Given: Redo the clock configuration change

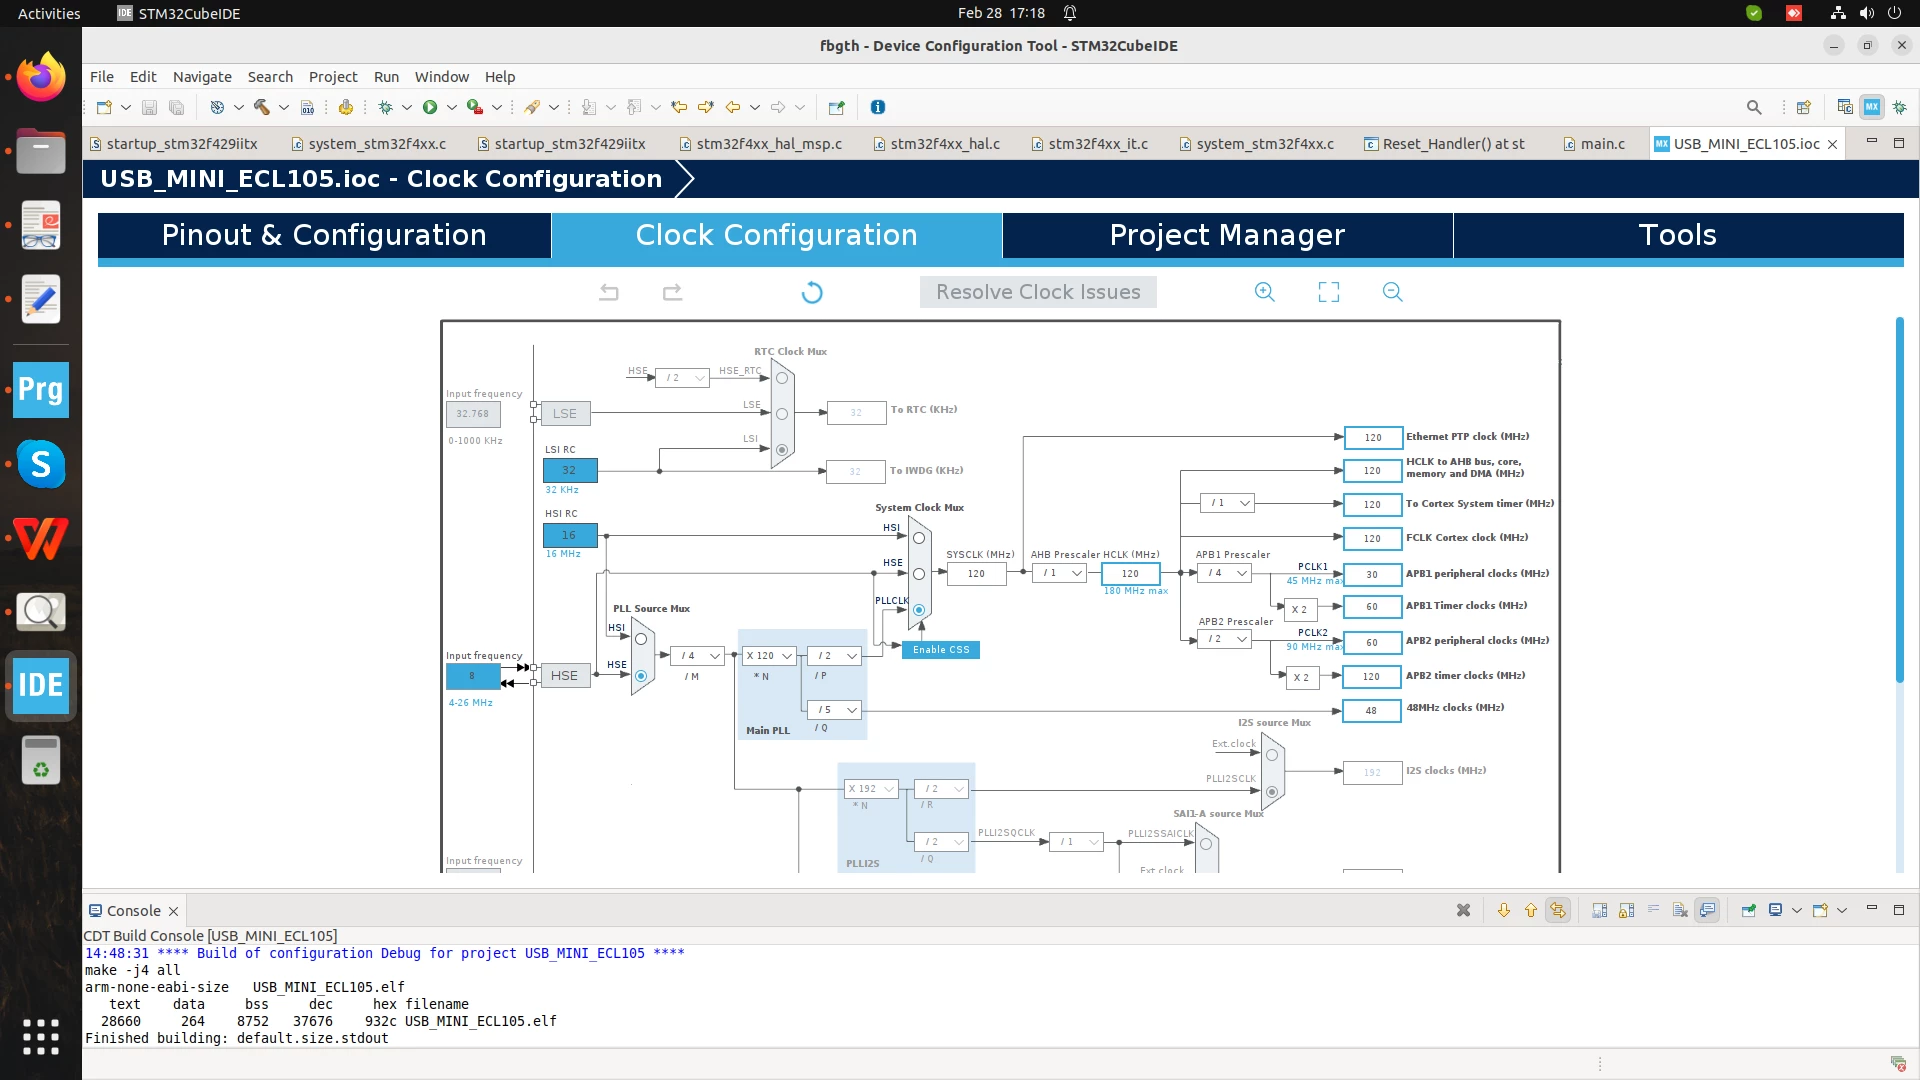Looking at the screenshot, I should (x=673, y=292).
